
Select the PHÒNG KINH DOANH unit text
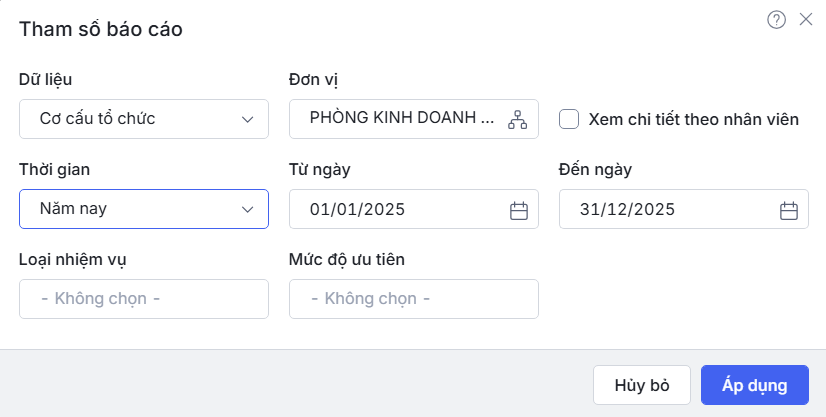click(402, 118)
